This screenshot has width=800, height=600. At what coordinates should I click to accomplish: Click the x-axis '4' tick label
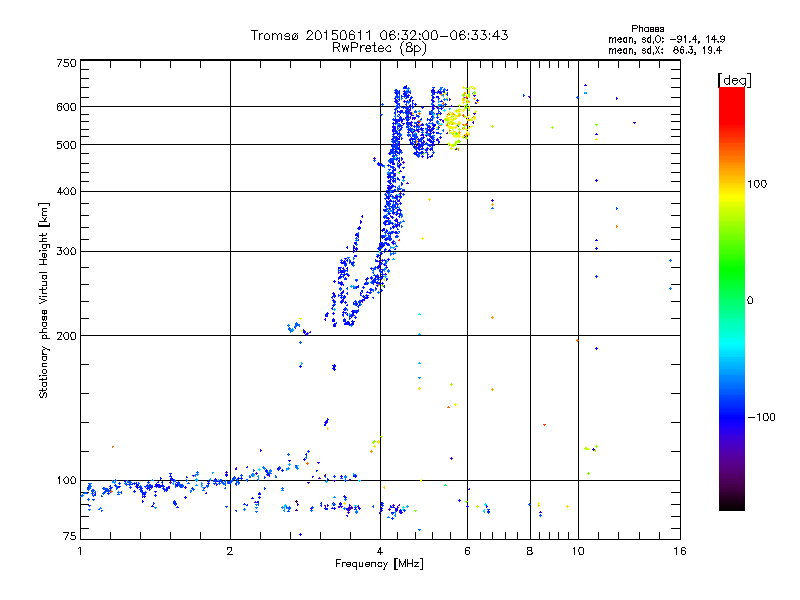pyautogui.click(x=380, y=551)
